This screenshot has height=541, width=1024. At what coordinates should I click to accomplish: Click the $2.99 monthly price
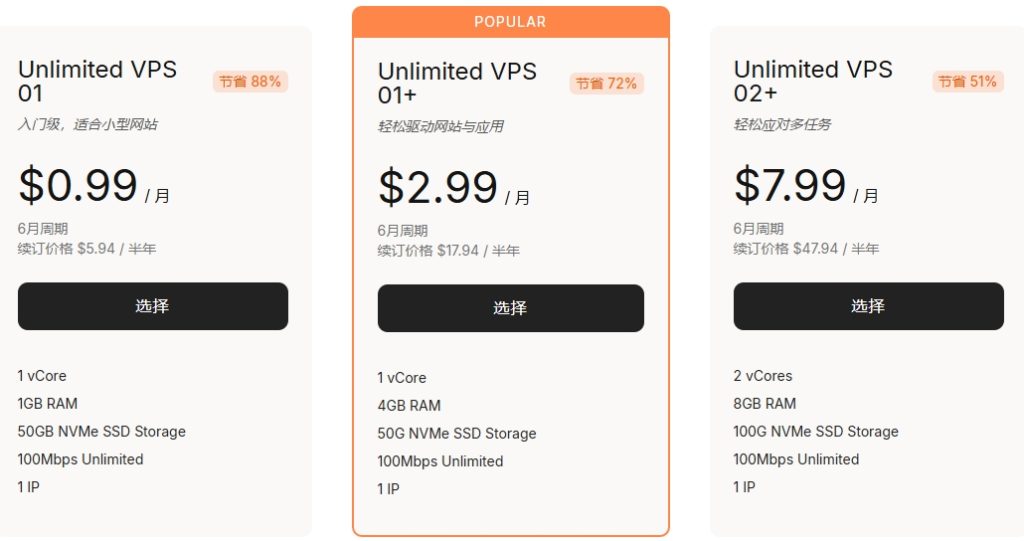pos(438,188)
